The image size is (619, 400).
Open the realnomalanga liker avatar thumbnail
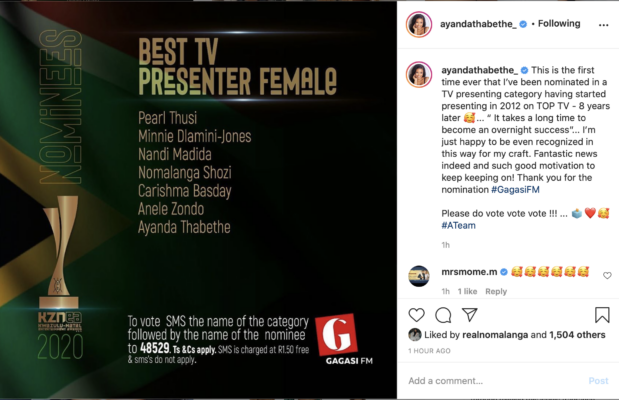click(x=415, y=335)
